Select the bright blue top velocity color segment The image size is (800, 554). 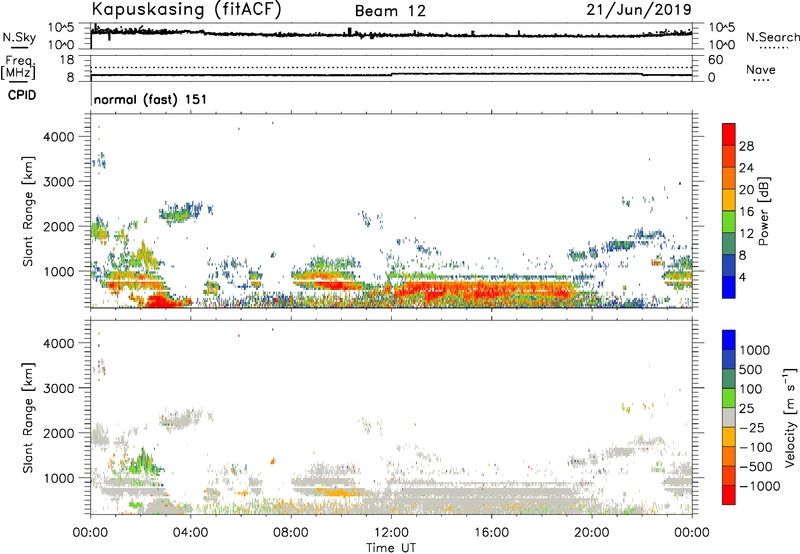729,341
